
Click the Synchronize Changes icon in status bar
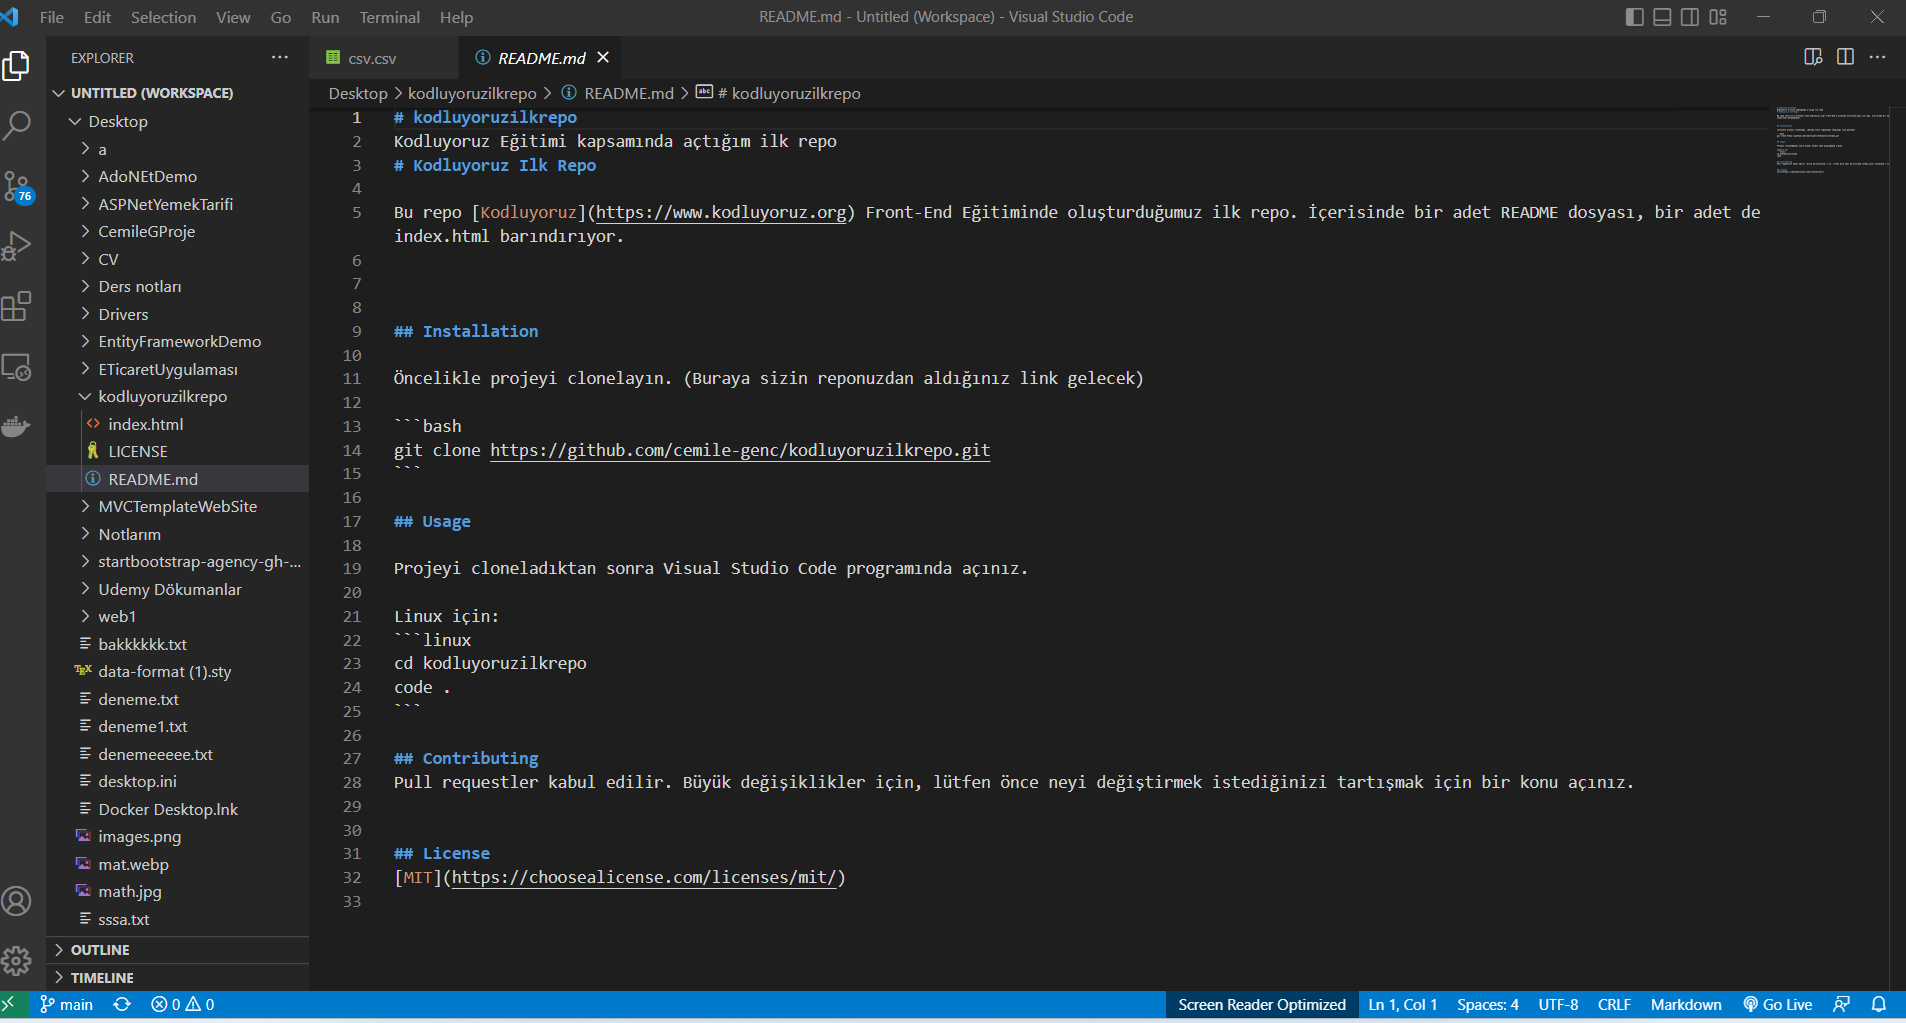coord(122,1004)
